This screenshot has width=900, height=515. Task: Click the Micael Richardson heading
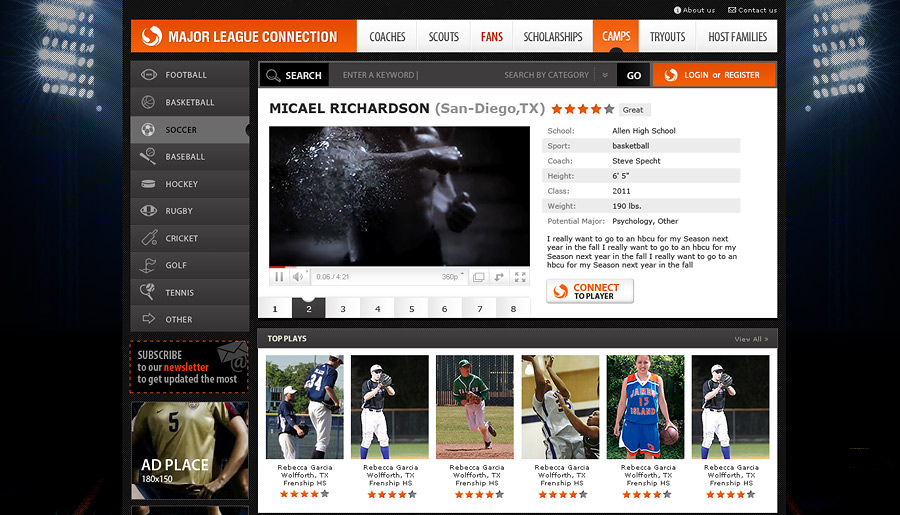[349, 109]
